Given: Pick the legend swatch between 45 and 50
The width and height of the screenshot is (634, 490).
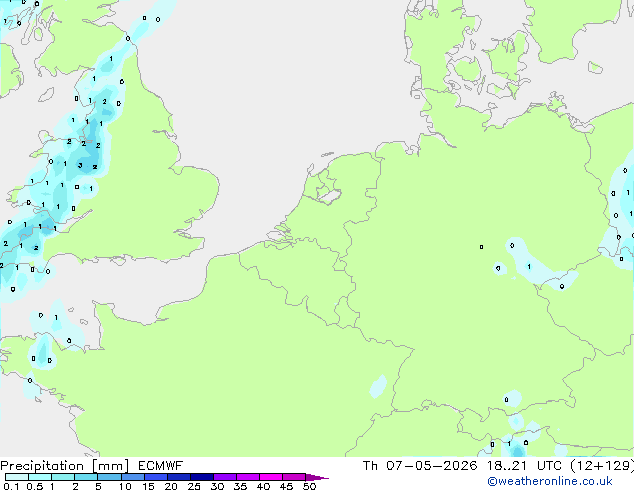Looking at the screenshot, I should (294, 477).
